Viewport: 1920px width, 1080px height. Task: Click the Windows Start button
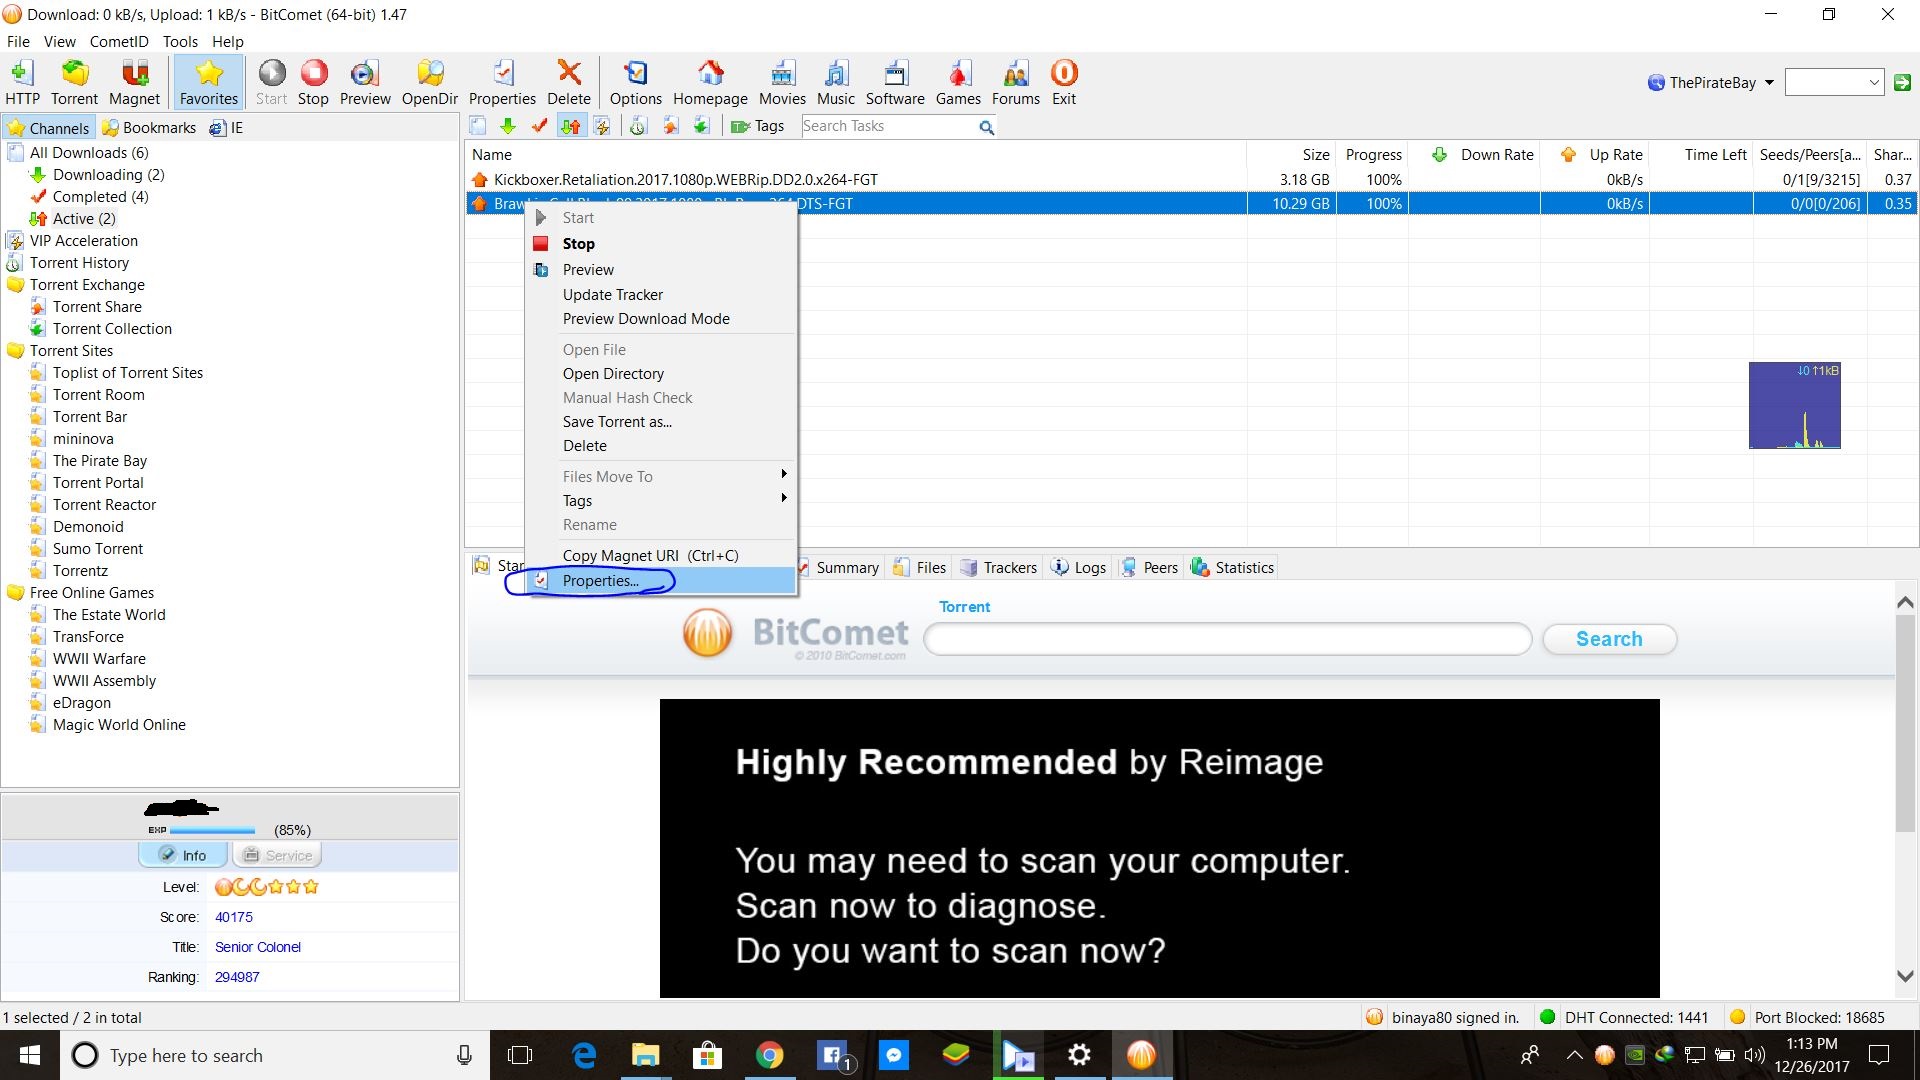coord(29,1055)
